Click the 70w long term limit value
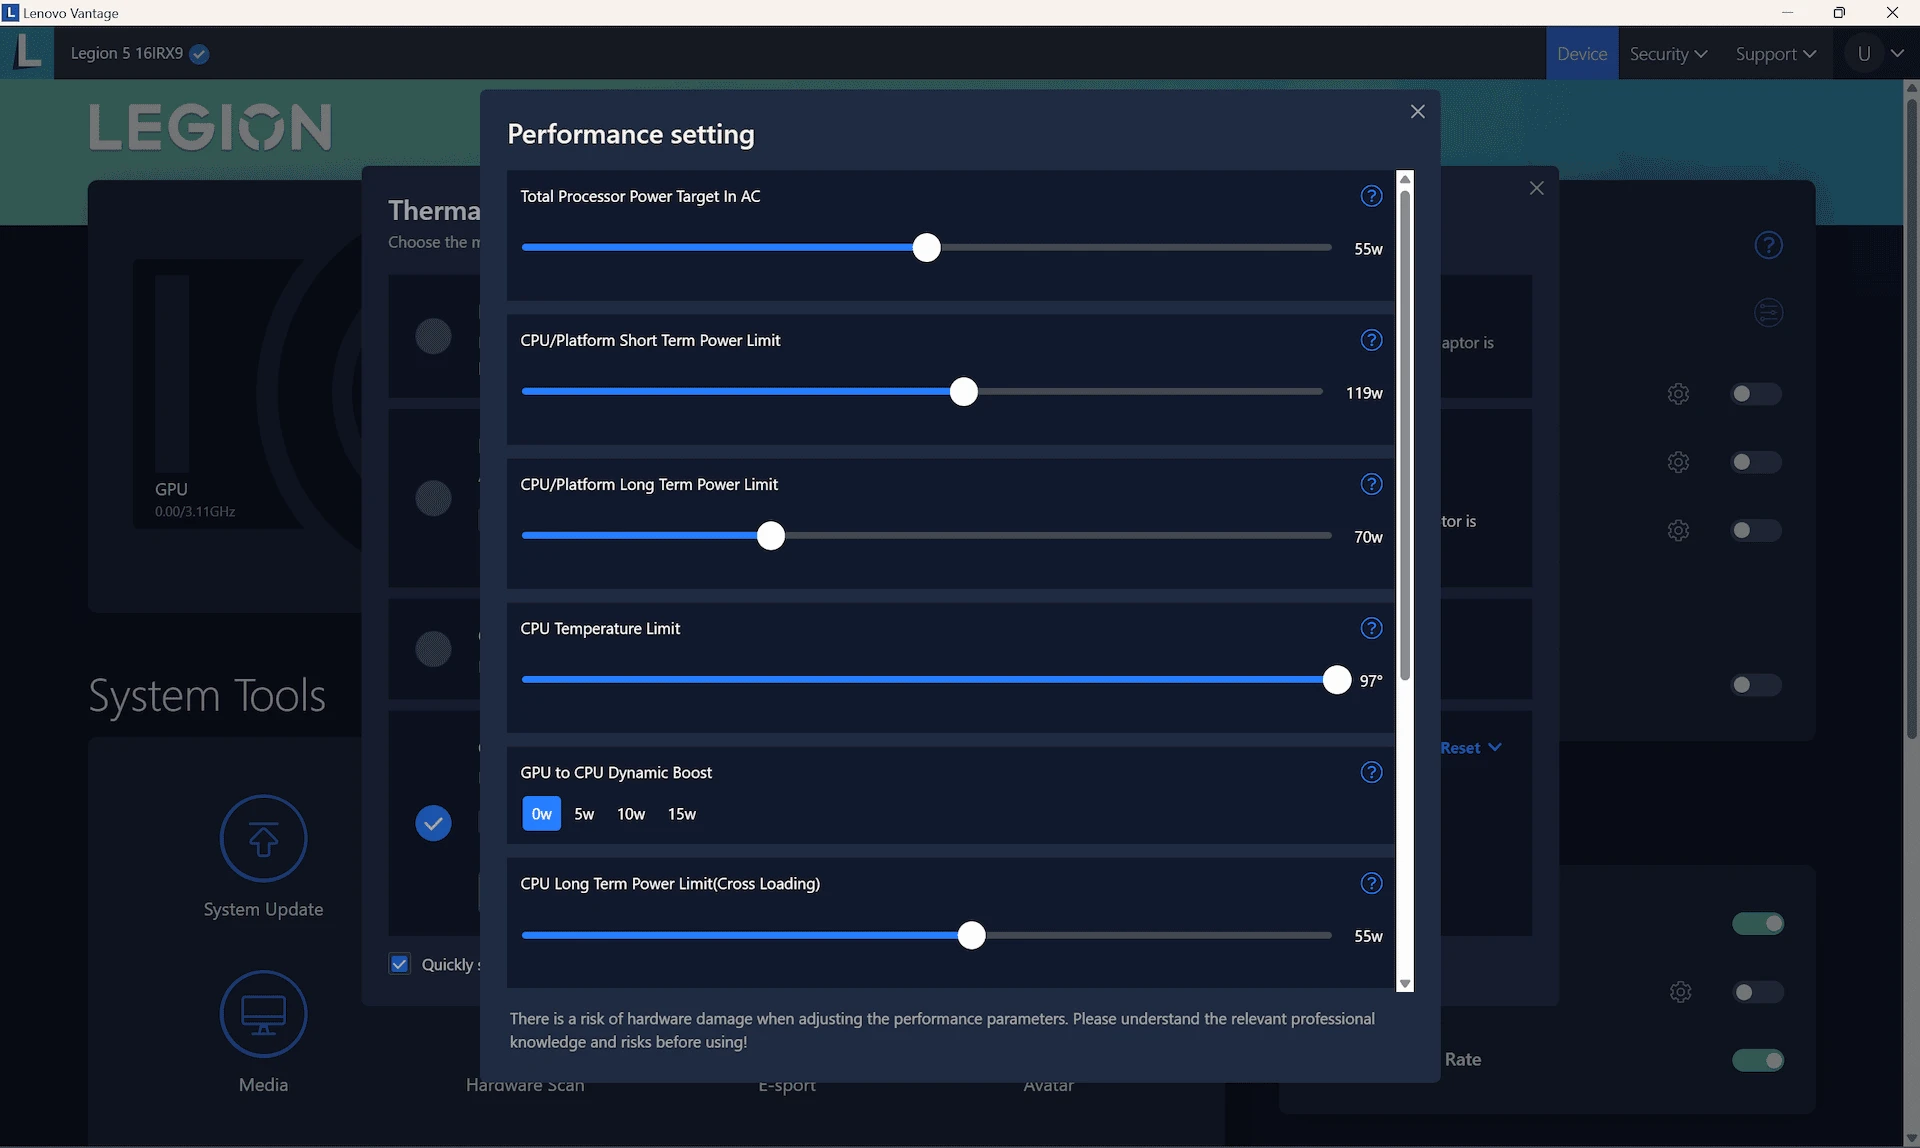This screenshot has width=1920, height=1148. point(1368,537)
